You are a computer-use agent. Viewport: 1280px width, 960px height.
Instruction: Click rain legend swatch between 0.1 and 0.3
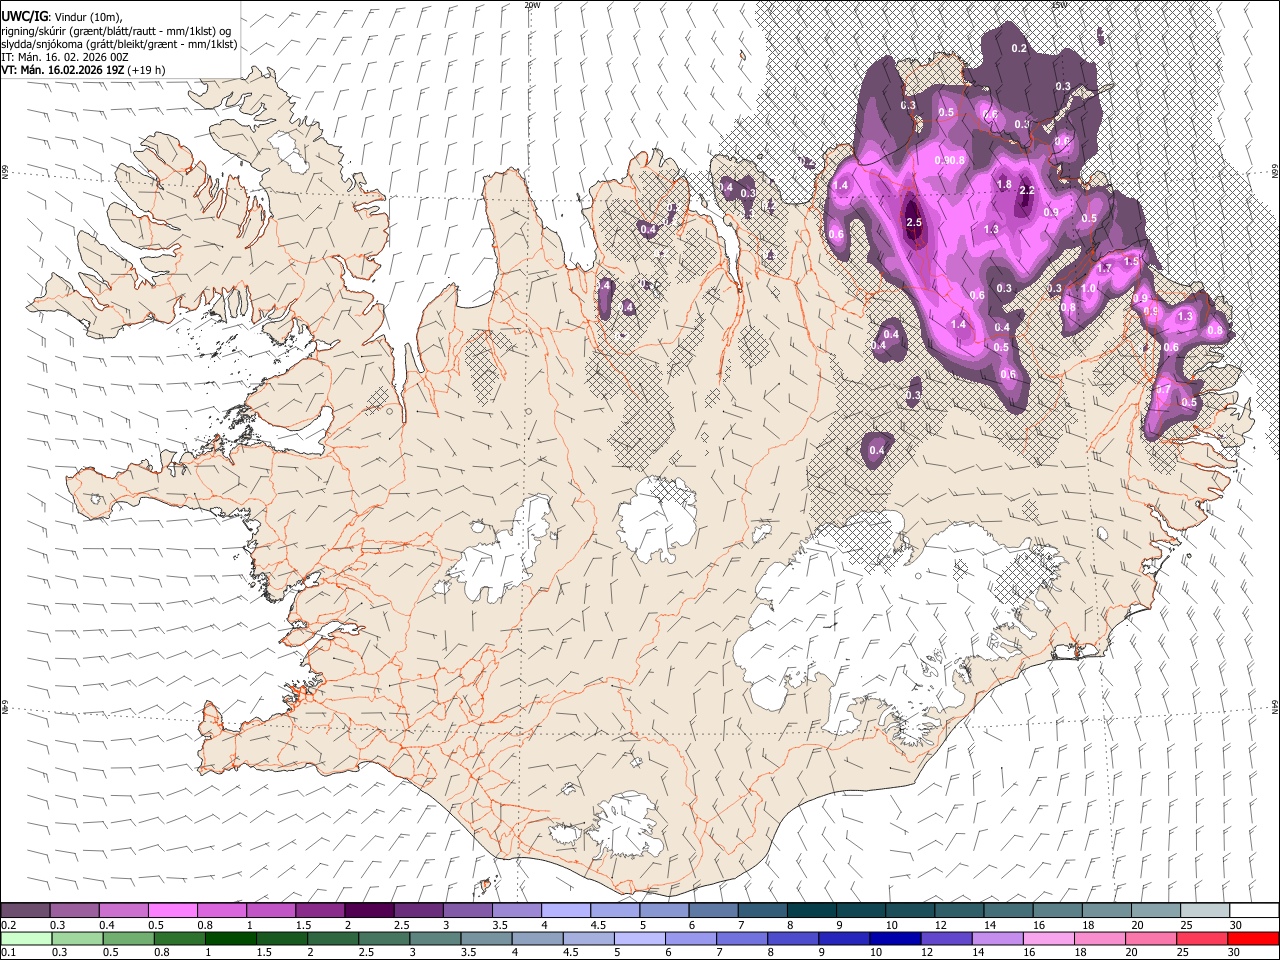click(x=26, y=938)
